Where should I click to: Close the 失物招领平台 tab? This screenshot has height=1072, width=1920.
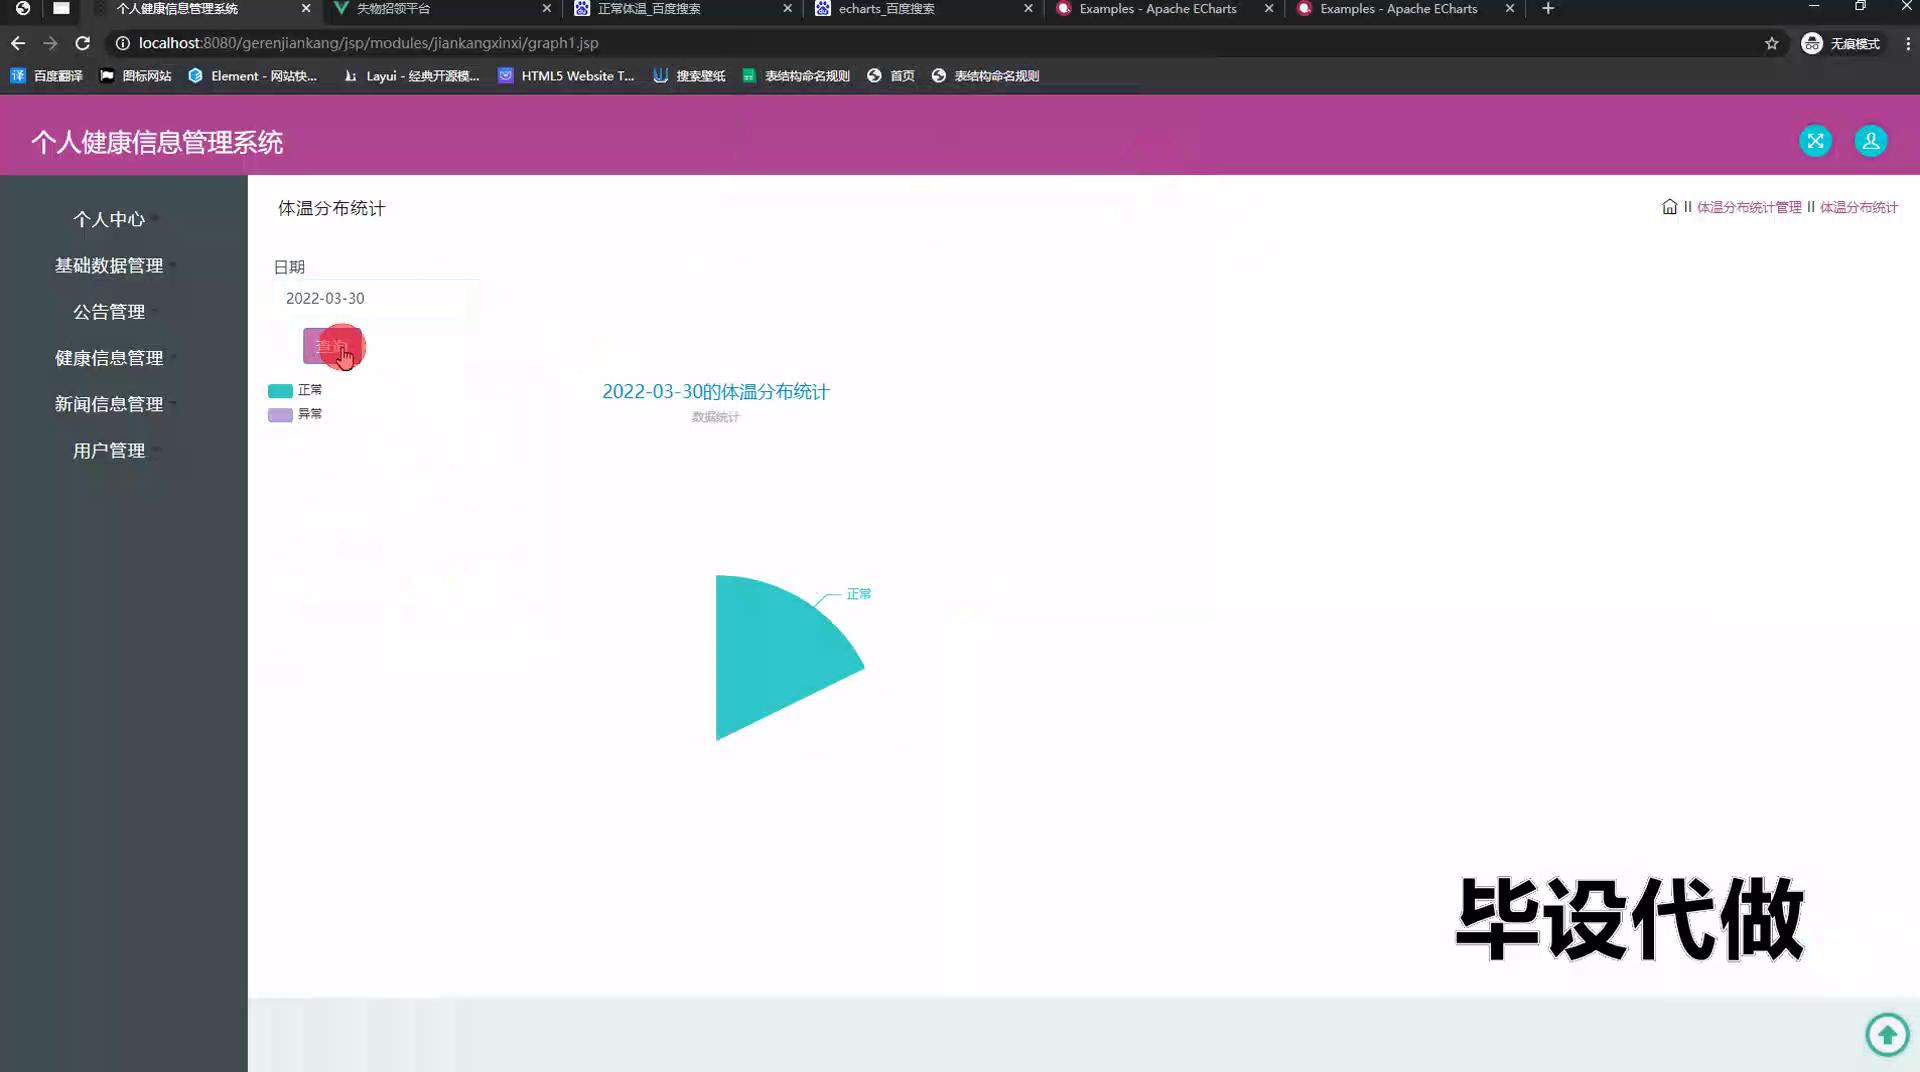pyautogui.click(x=546, y=9)
